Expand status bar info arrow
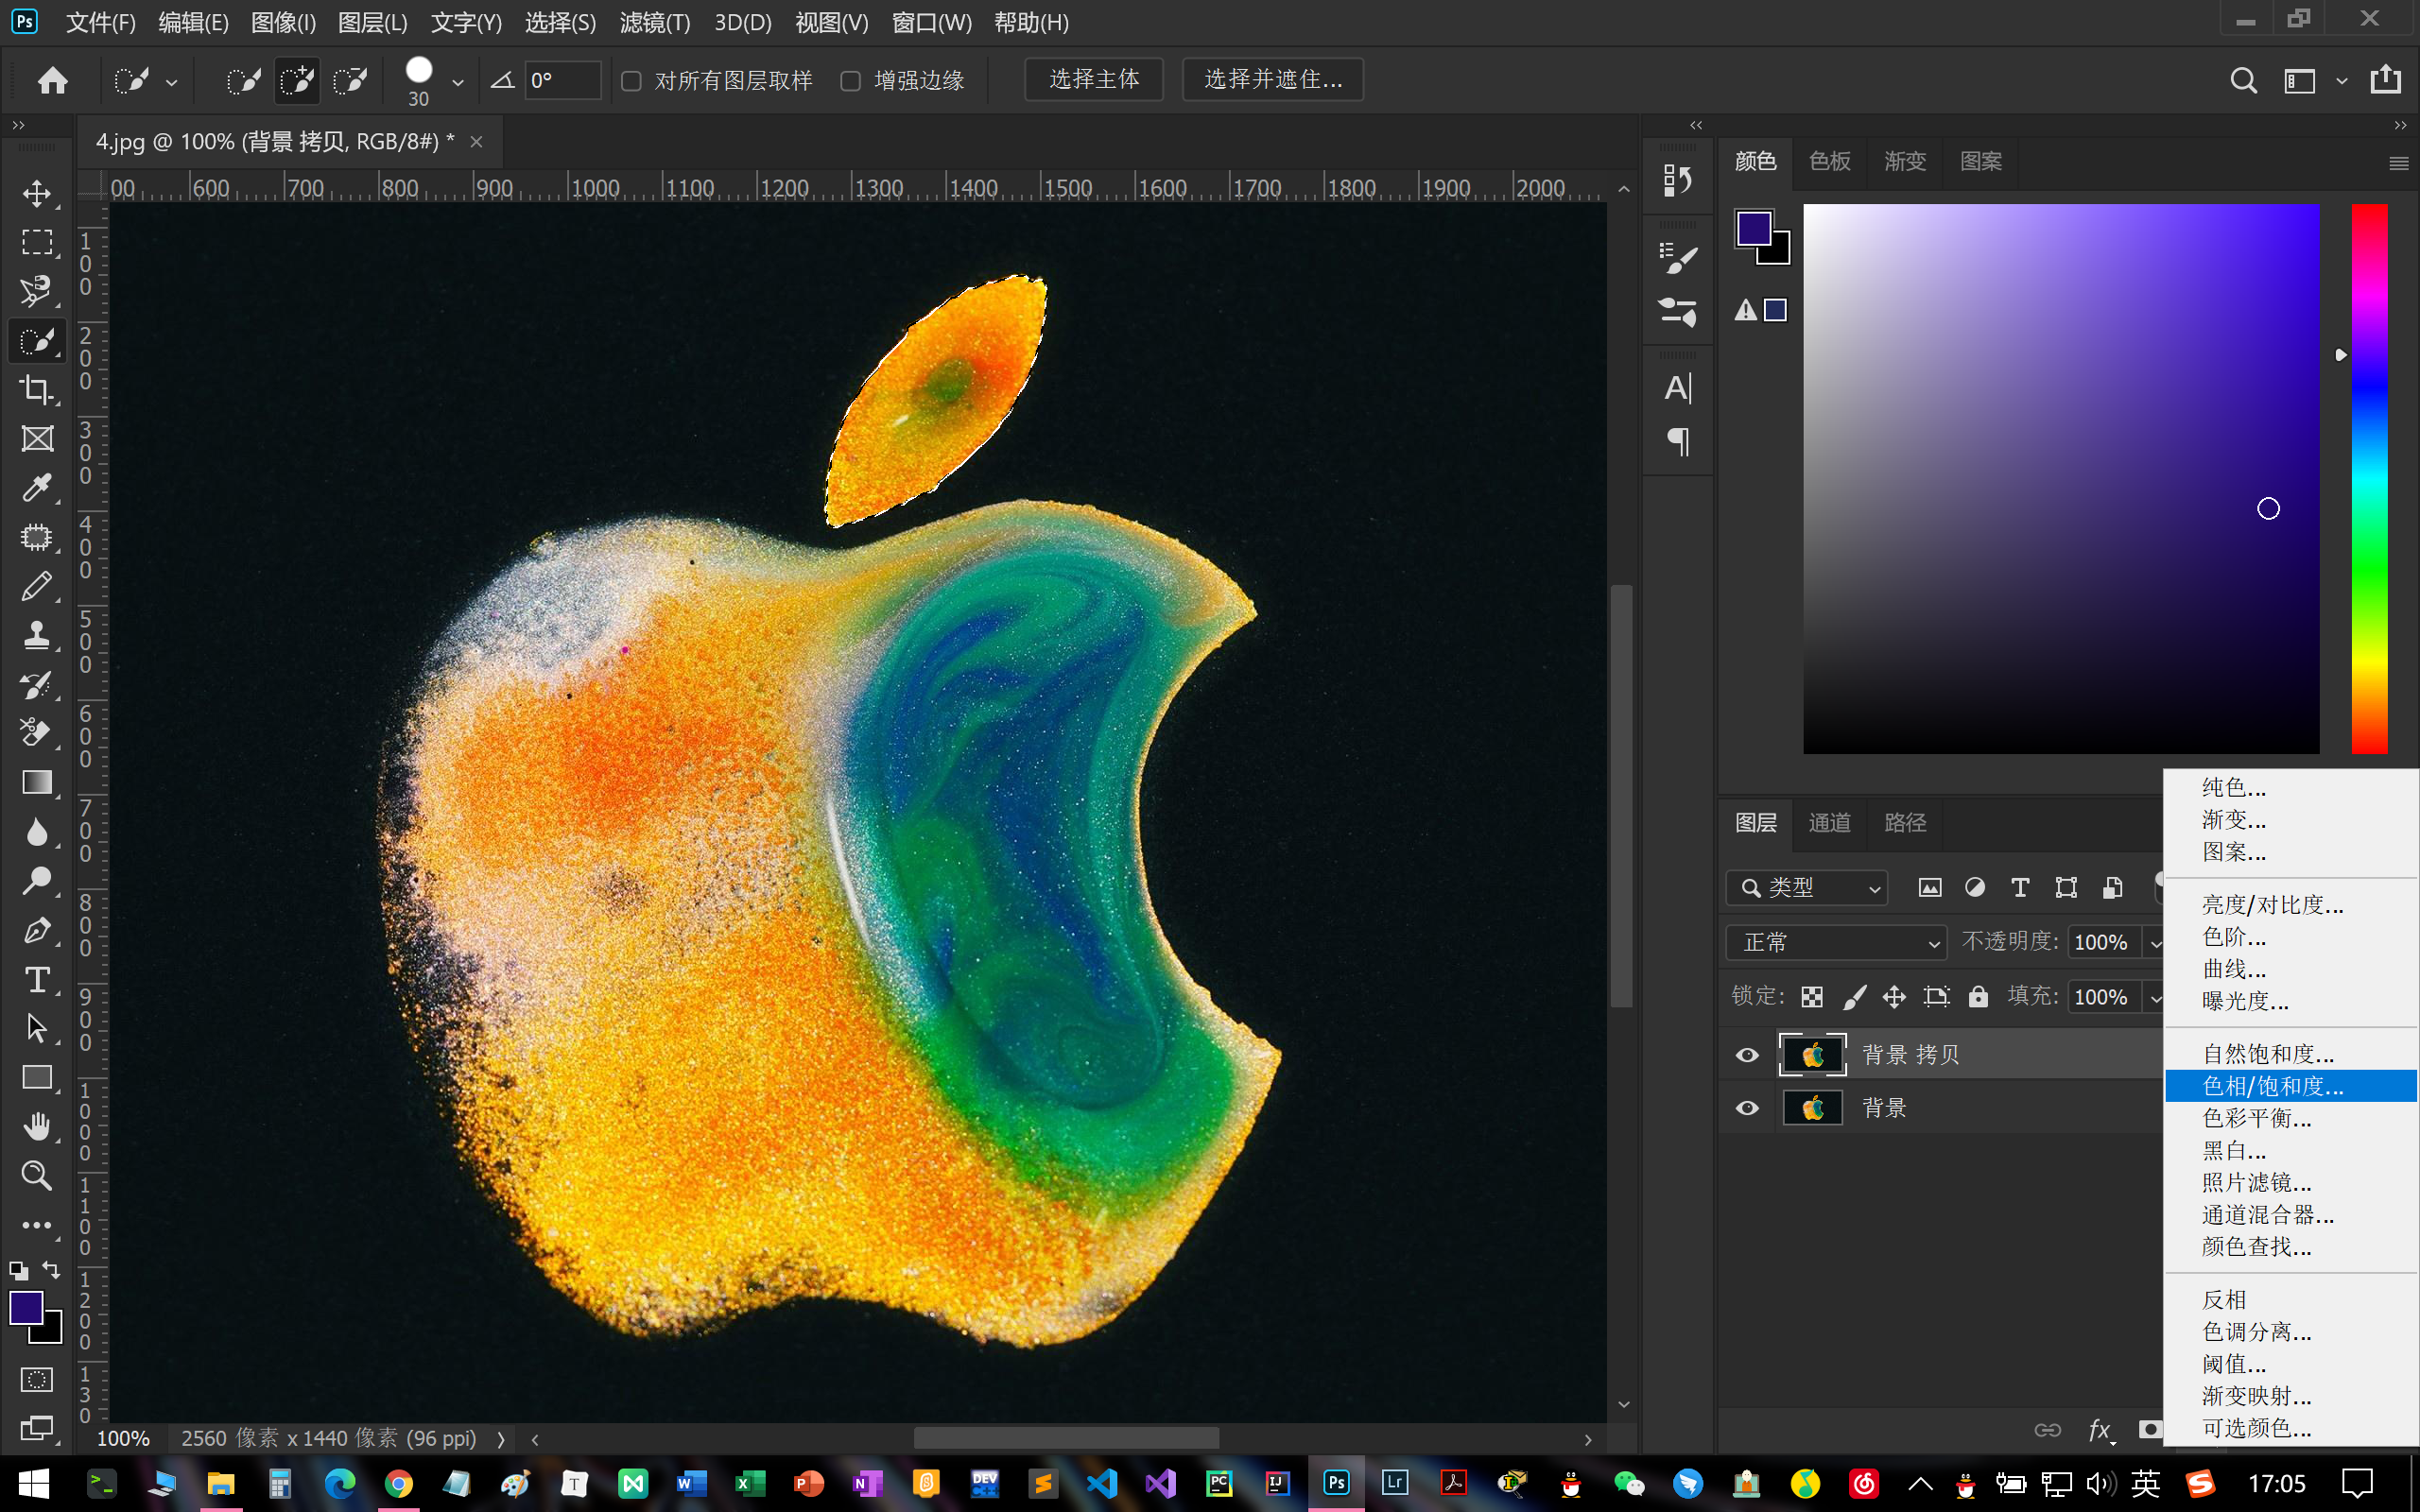Screen dimensions: 2420x1512 pos(501,1439)
